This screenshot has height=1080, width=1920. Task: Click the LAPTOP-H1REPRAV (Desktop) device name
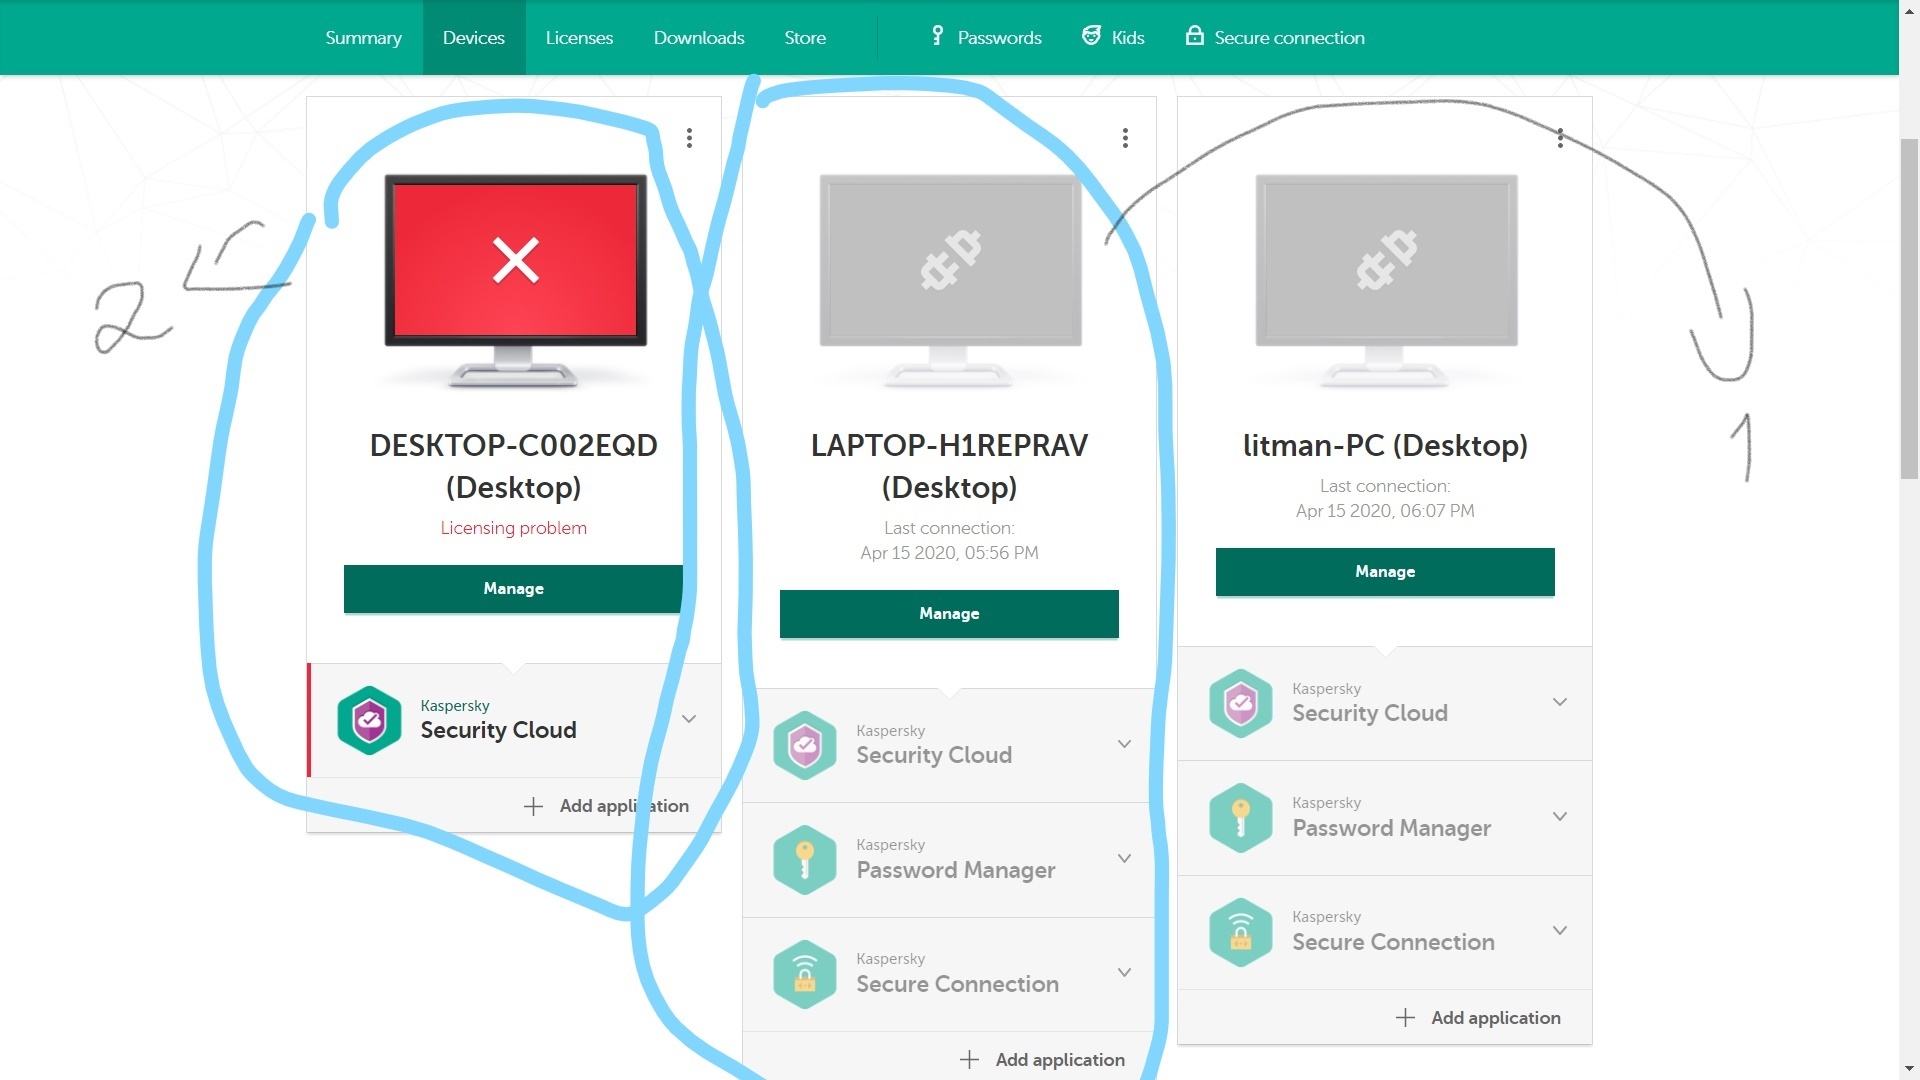click(x=949, y=466)
